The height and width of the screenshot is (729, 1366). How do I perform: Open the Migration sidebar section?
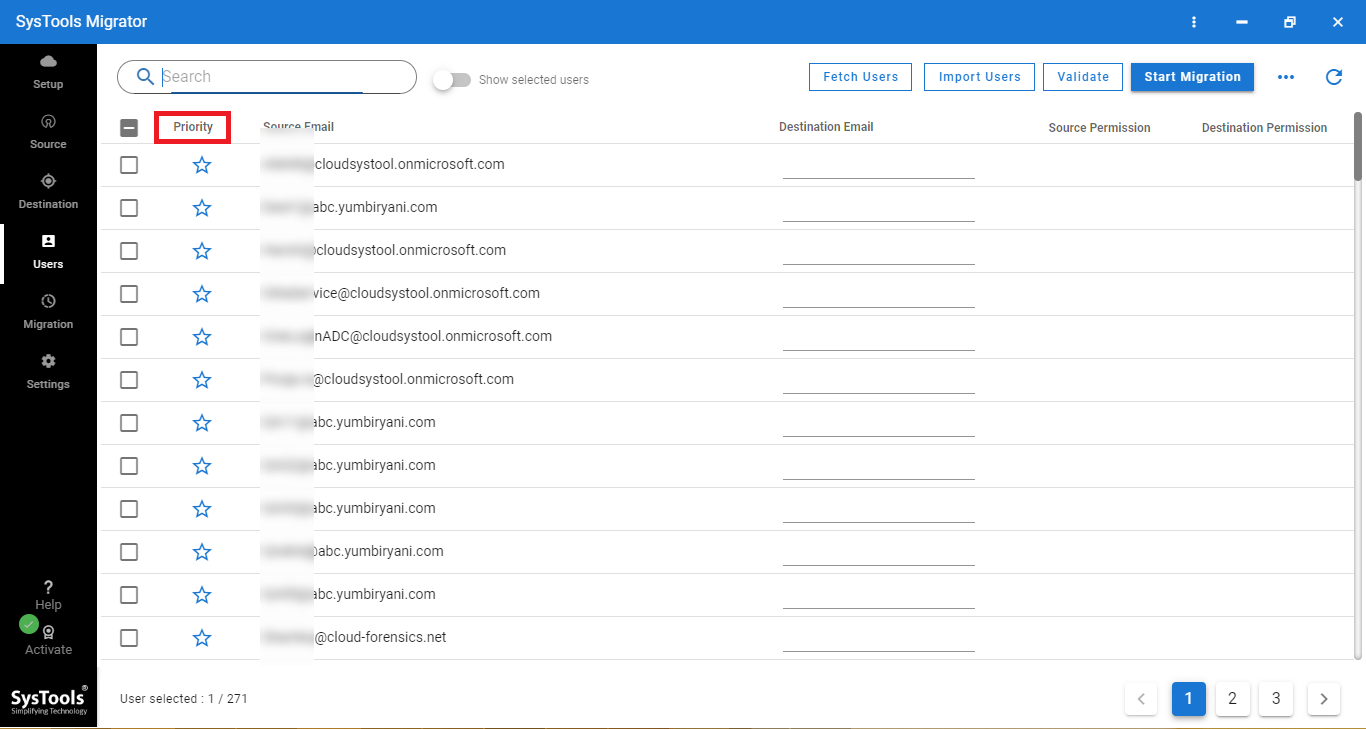tap(48, 312)
